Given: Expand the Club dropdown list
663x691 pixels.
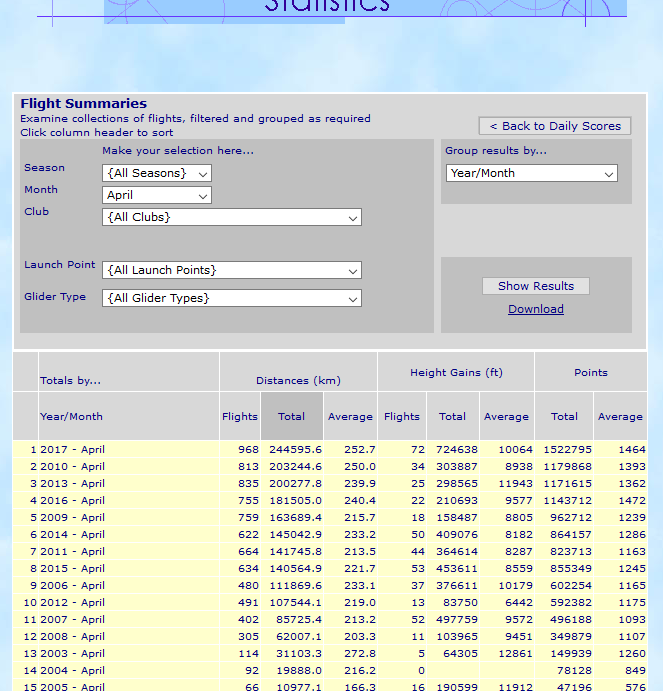Looking at the screenshot, I should pyautogui.click(x=231, y=217).
